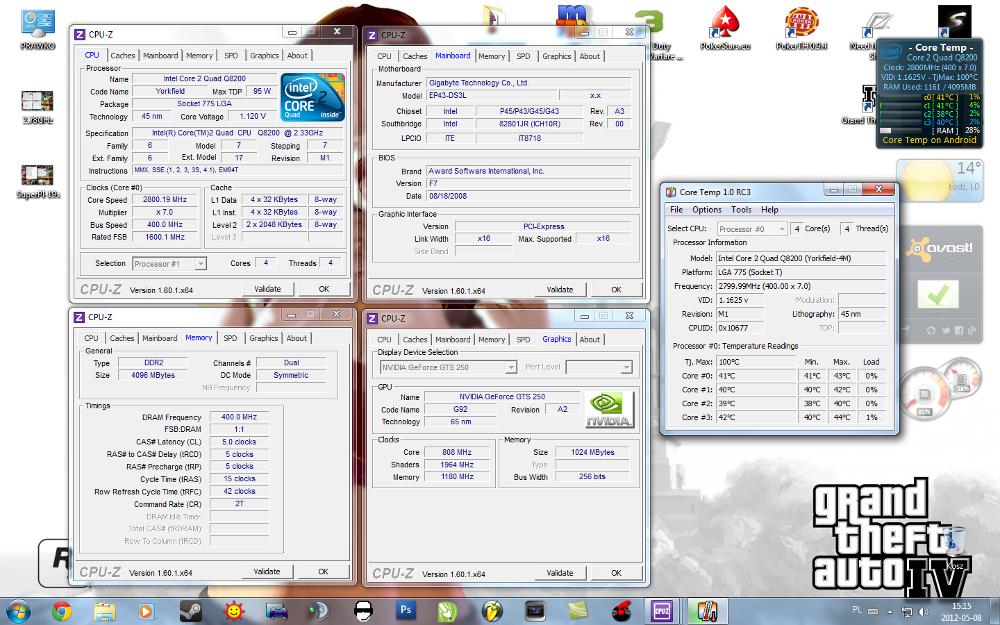Open the 2.78GHz screenshot file icon
This screenshot has width=1000, height=625.
[37, 106]
